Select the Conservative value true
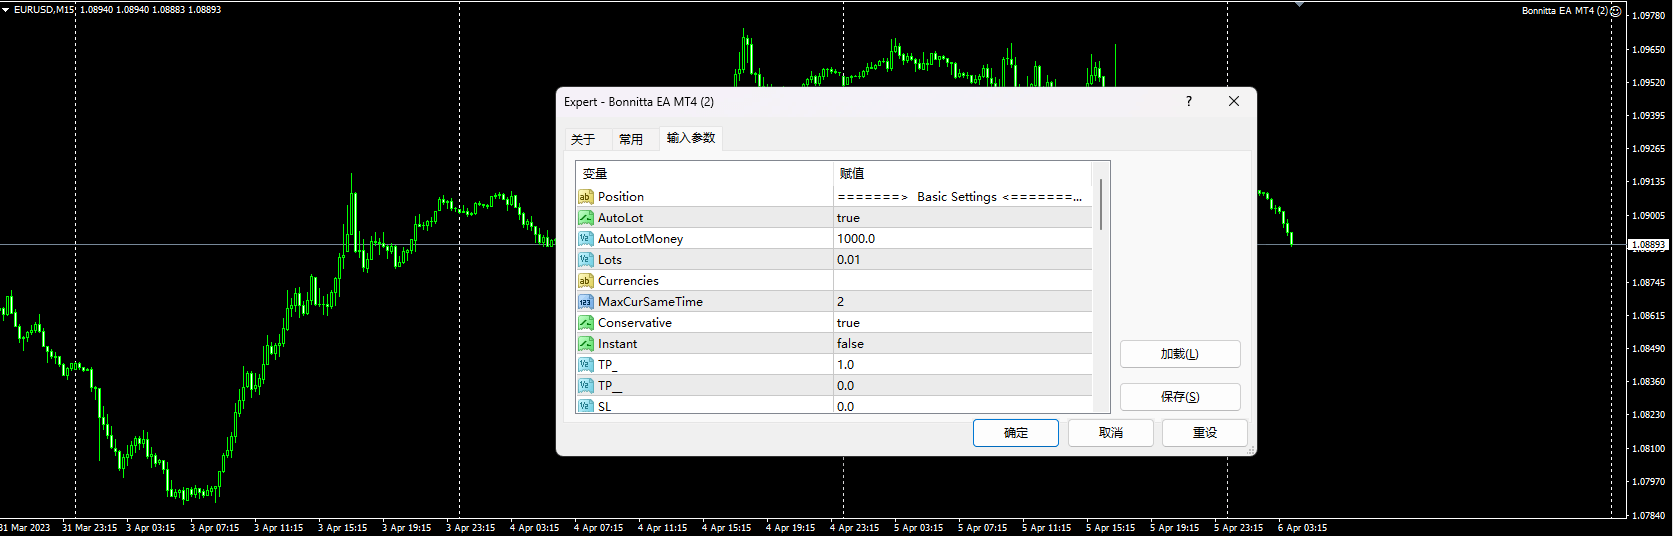 pos(963,323)
